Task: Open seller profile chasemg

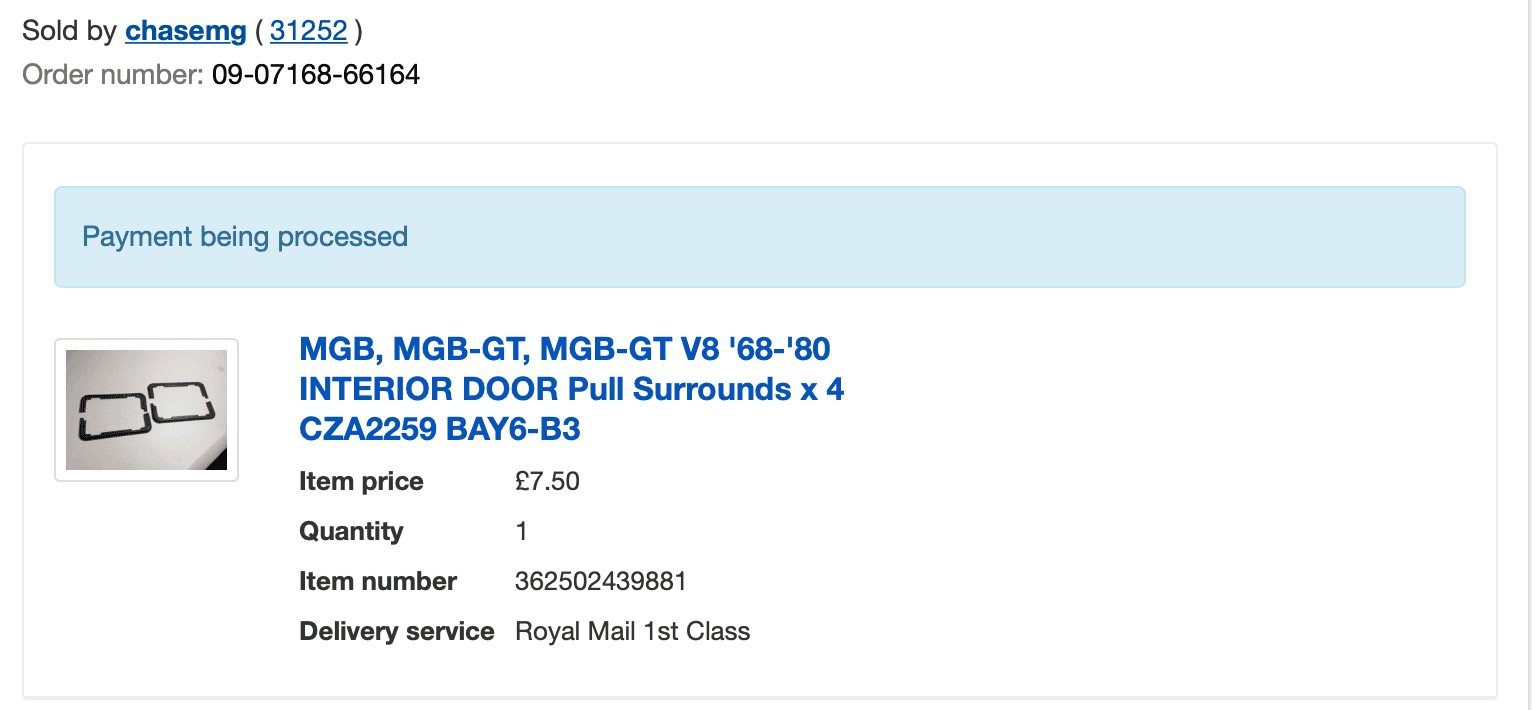Action: point(185,31)
